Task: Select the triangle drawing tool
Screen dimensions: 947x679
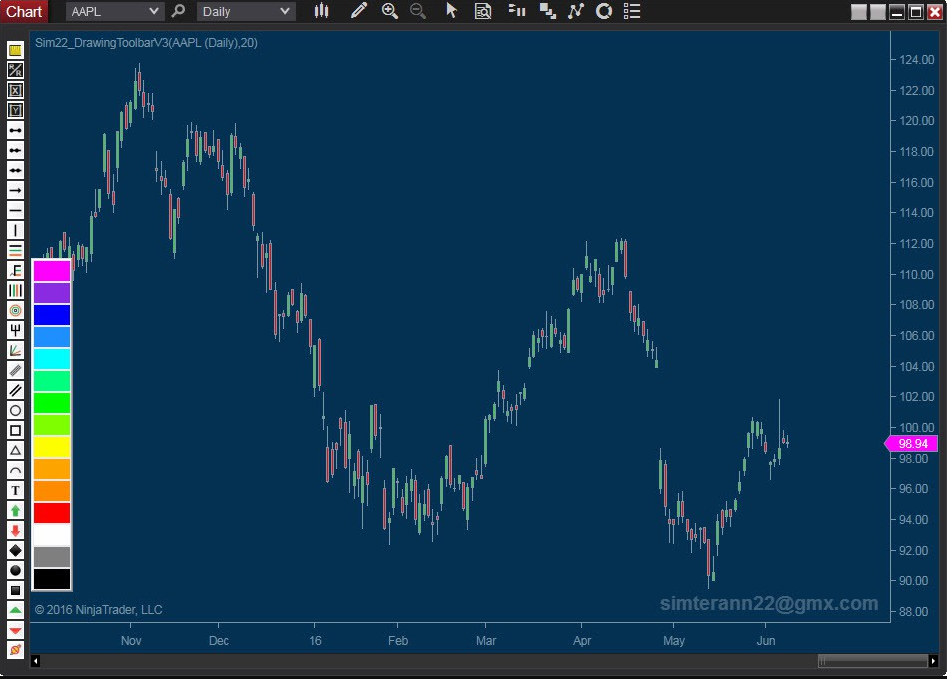Action: coord(15,450)
